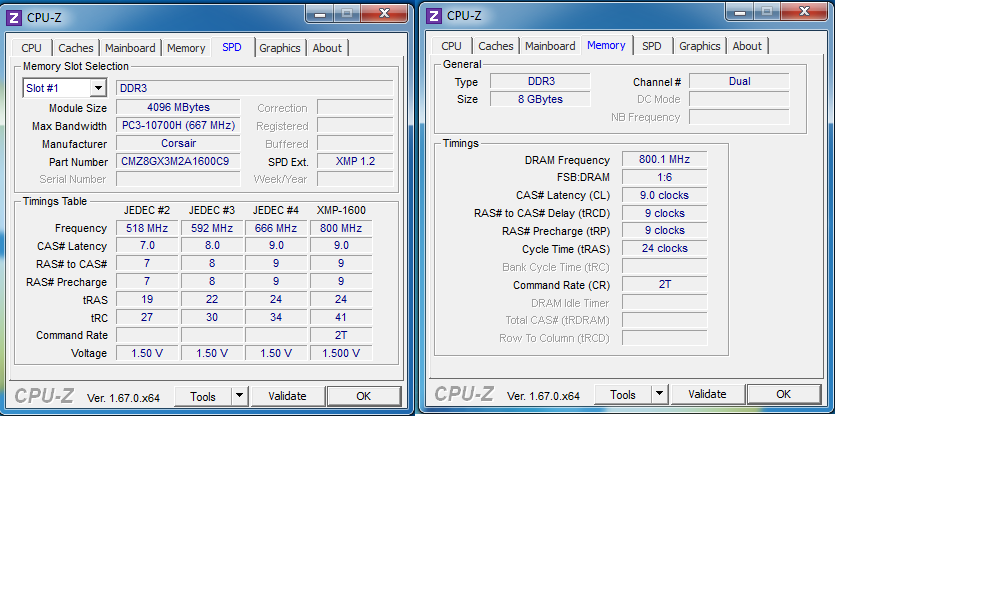Click CPU-Z logo icon in right window title bar

[433, 16]
